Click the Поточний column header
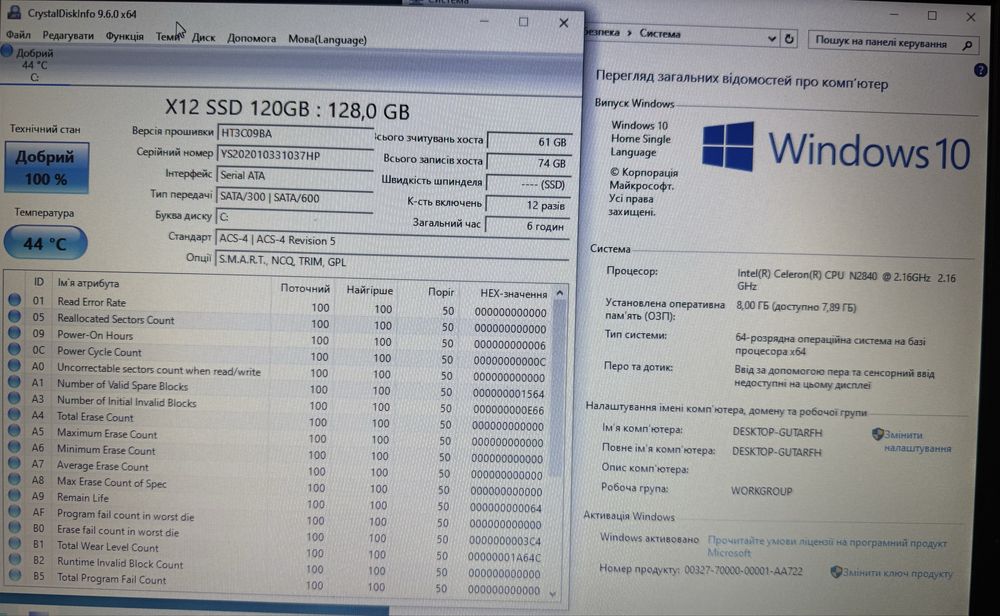This screenshot has width=1000, height=616. [305, 288]
